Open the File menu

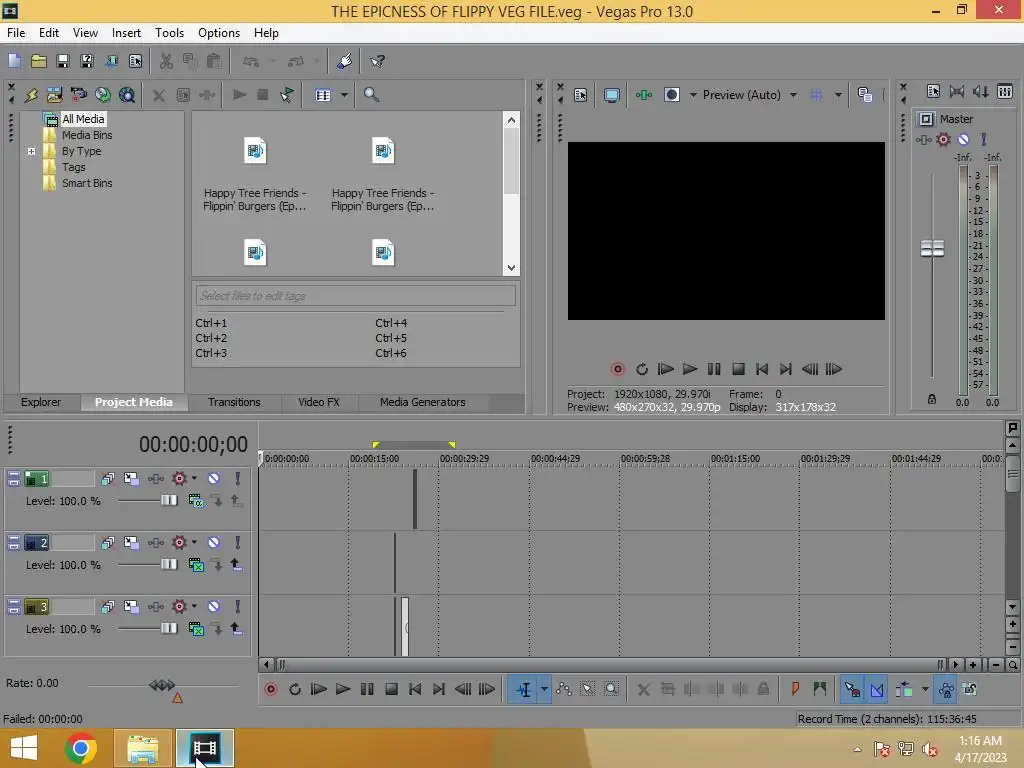[x=16, y=33]
